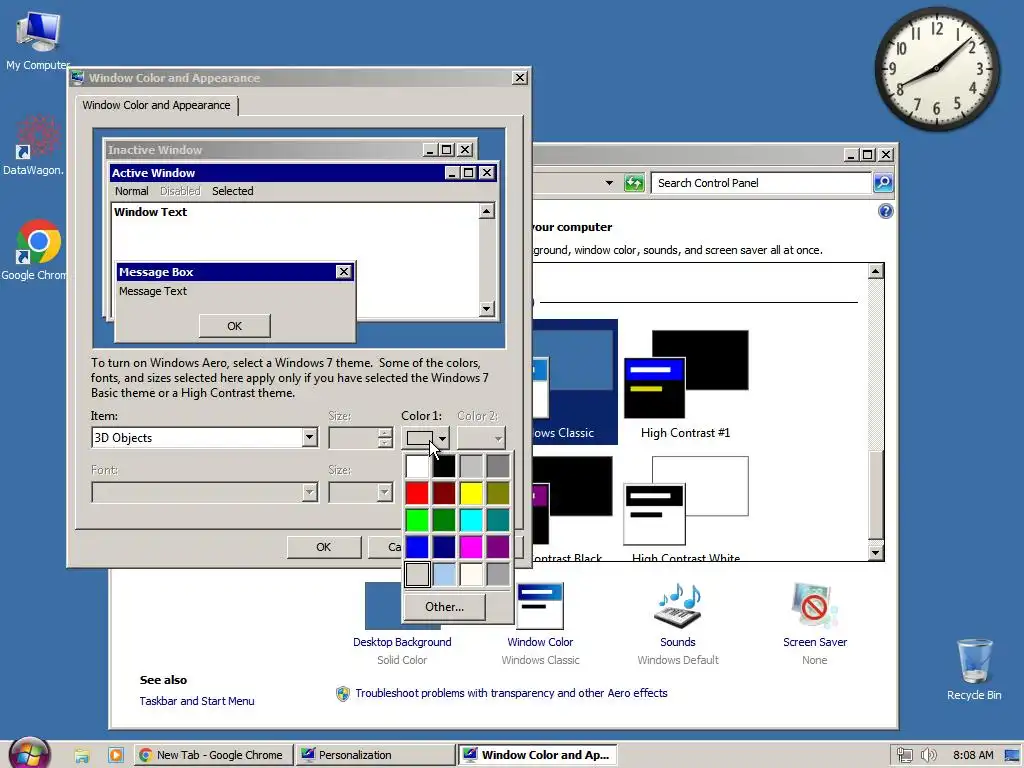Click Normal menu in the preview window
The image size is (1024, 768).
(131, 191)
